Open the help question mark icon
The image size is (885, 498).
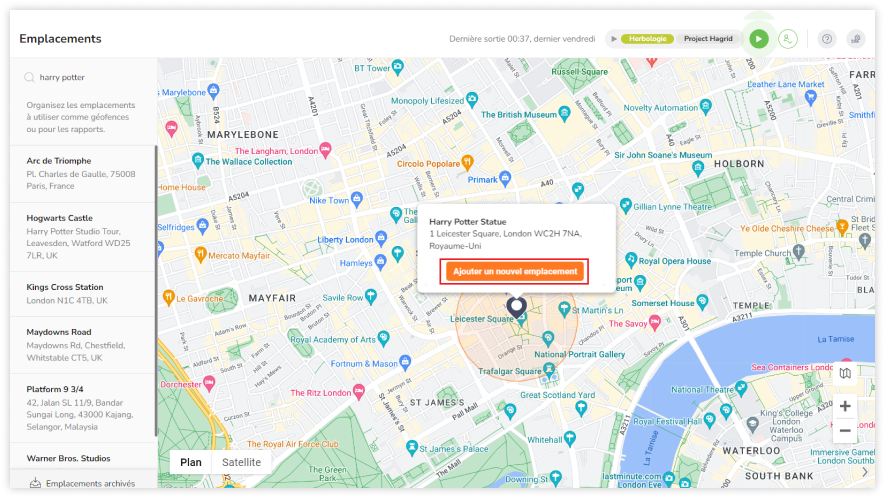tap(827, 39)
